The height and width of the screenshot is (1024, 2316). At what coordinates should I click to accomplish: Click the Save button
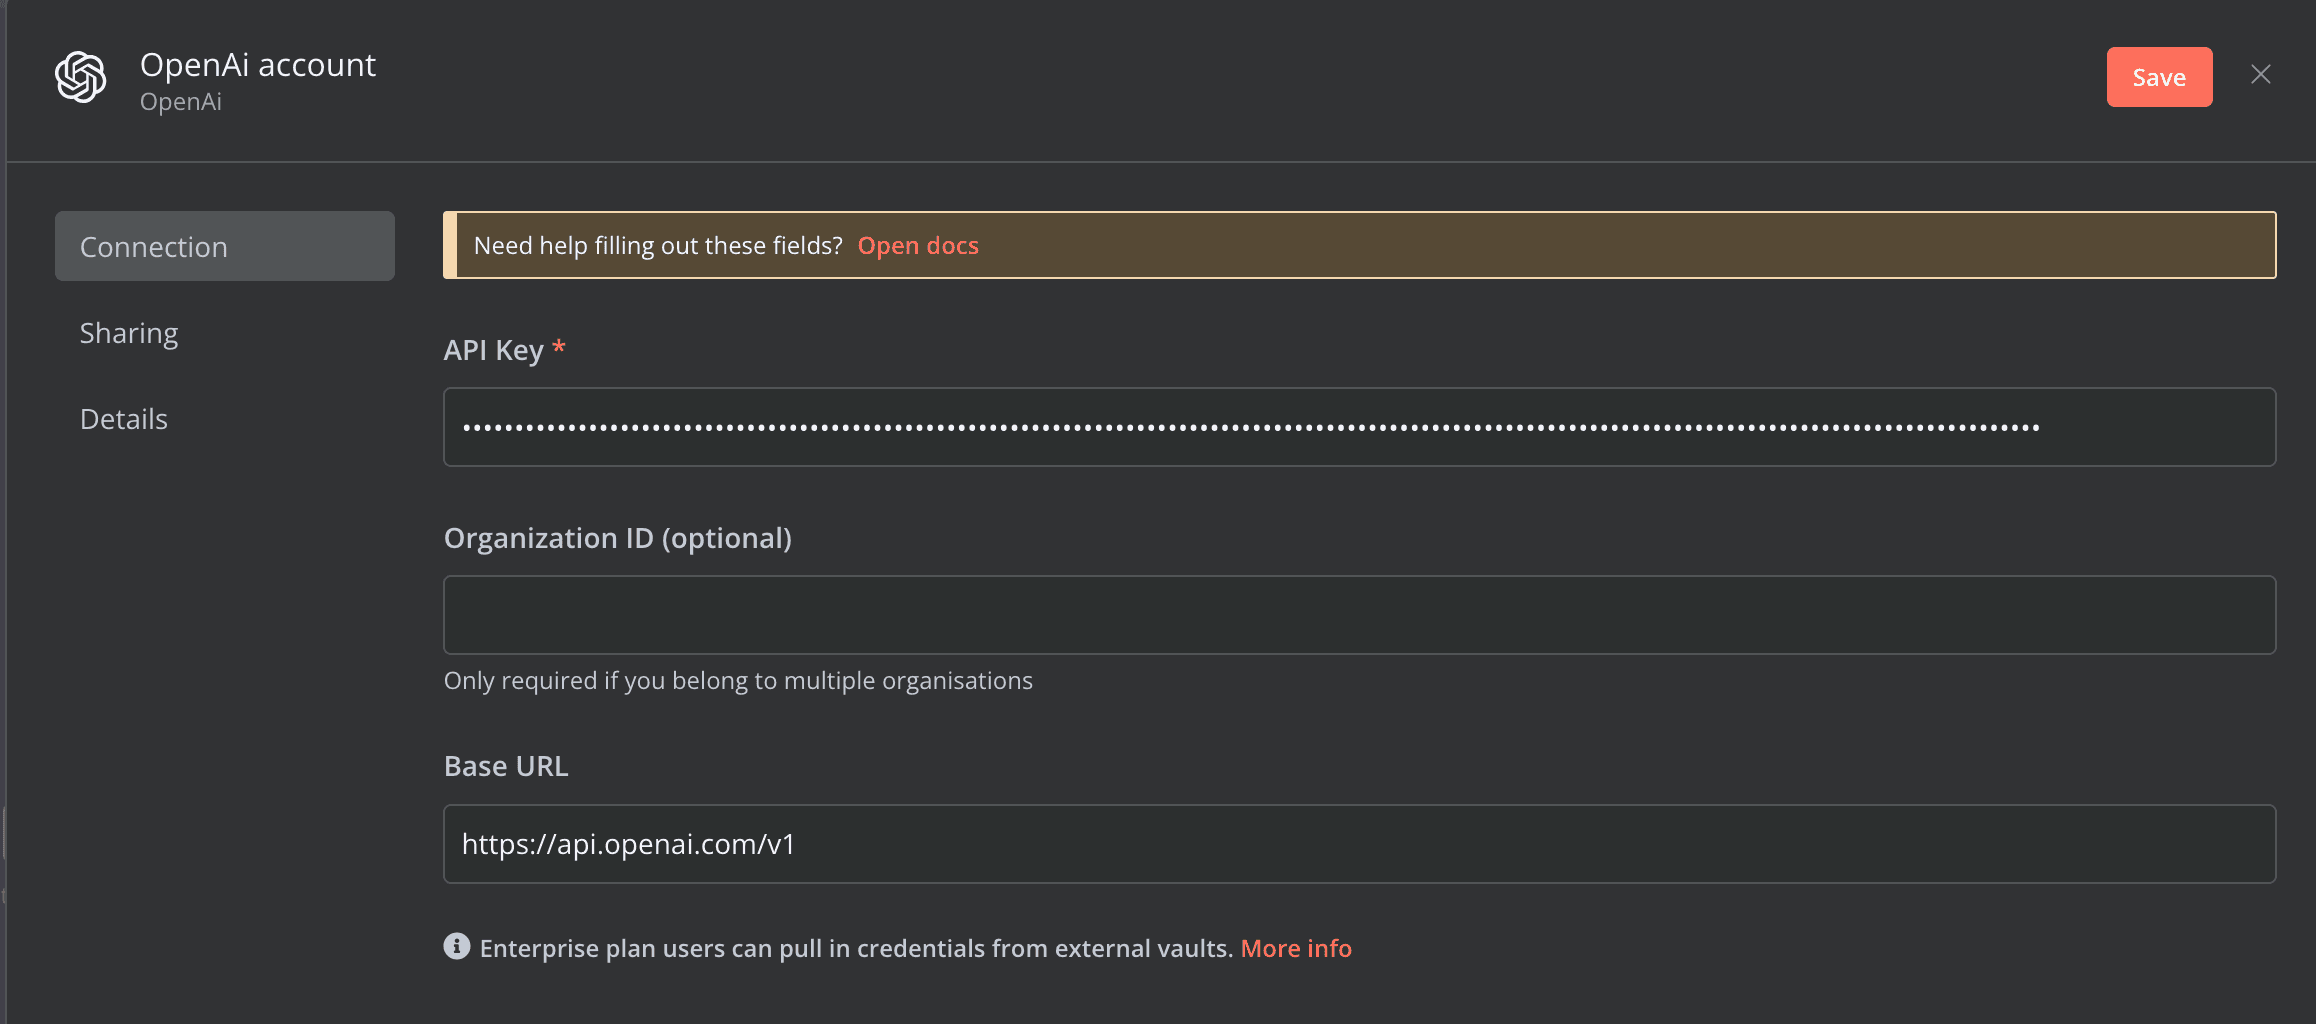point(2159,77)
